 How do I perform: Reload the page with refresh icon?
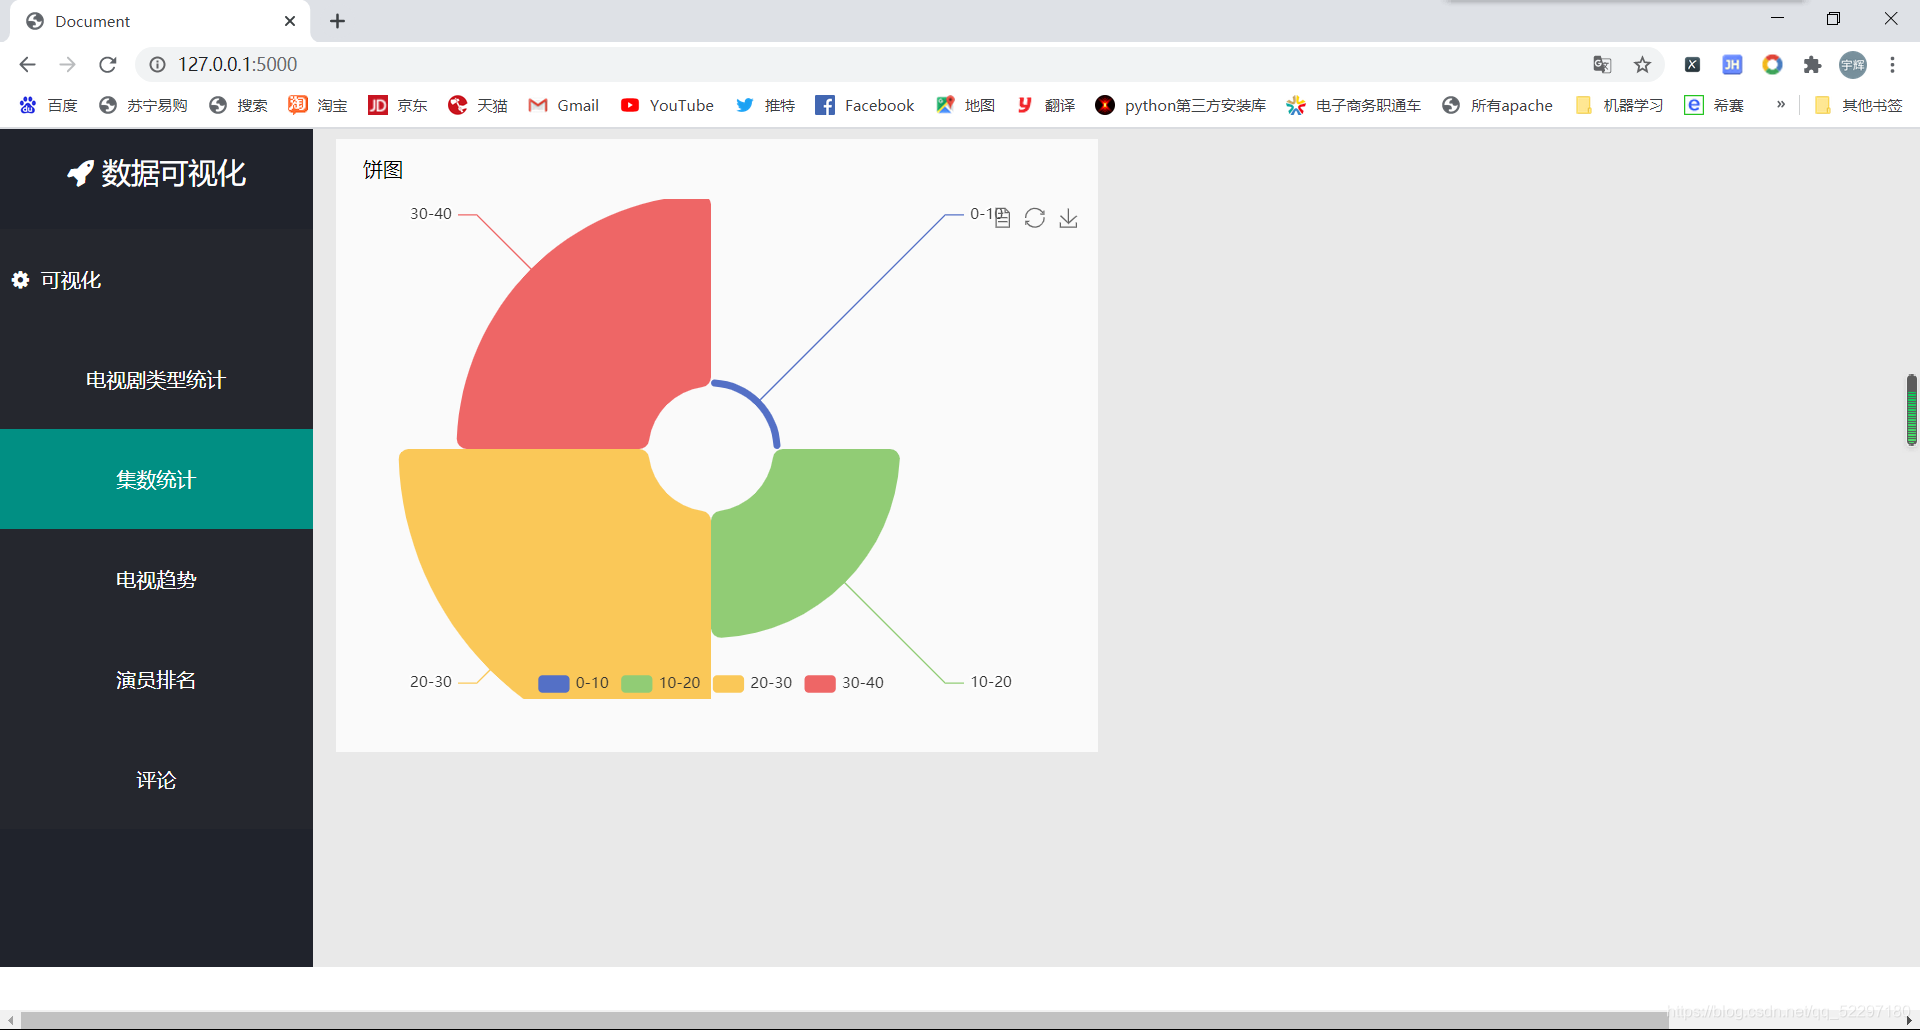[108, 64]
